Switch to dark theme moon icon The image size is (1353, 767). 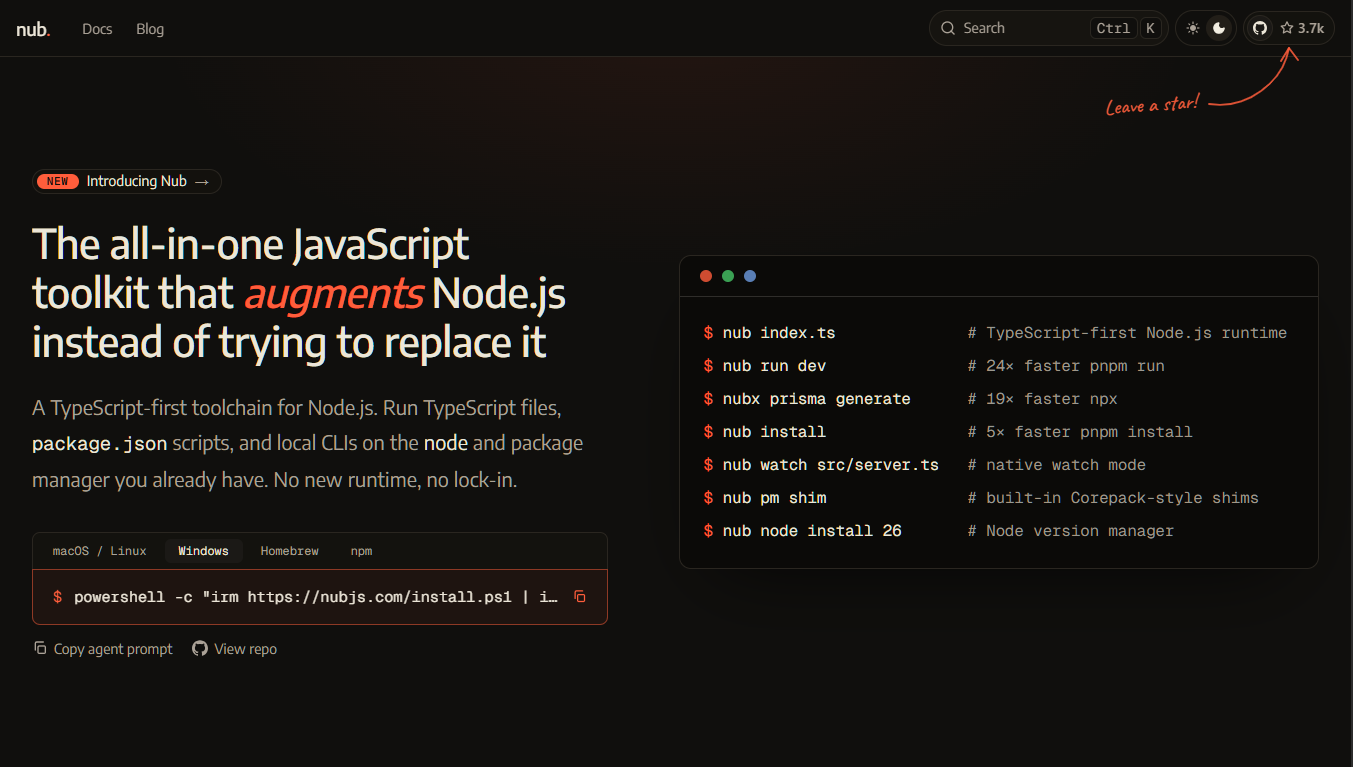click(1219, 28)
